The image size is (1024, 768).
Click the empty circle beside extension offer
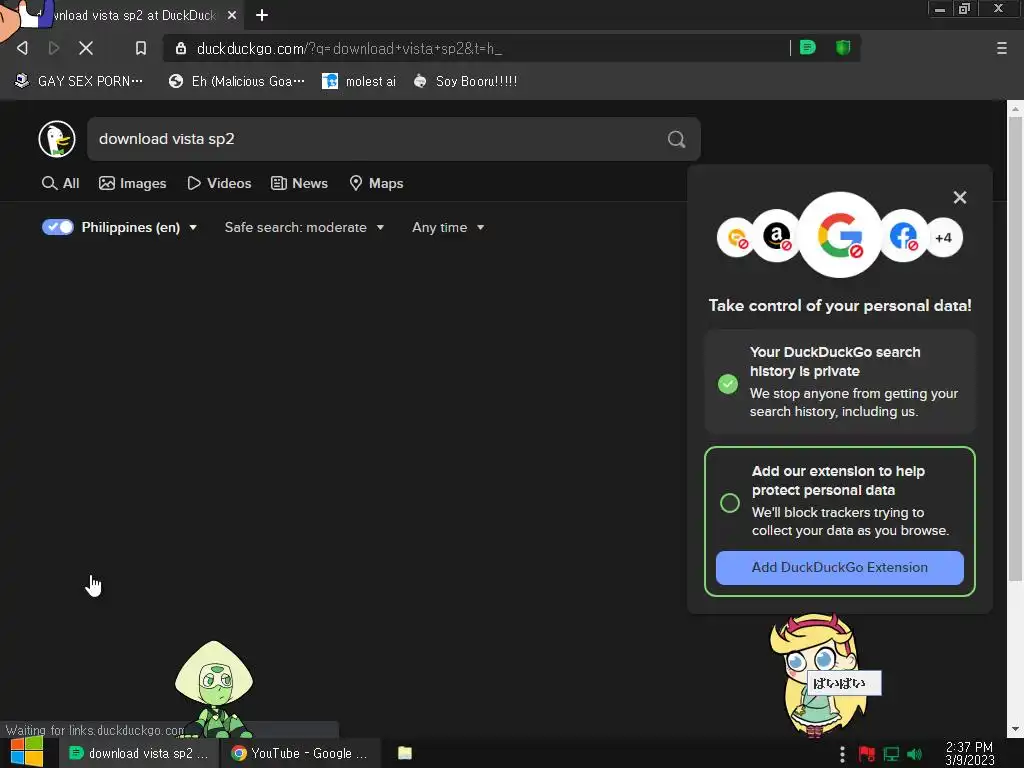729,503
